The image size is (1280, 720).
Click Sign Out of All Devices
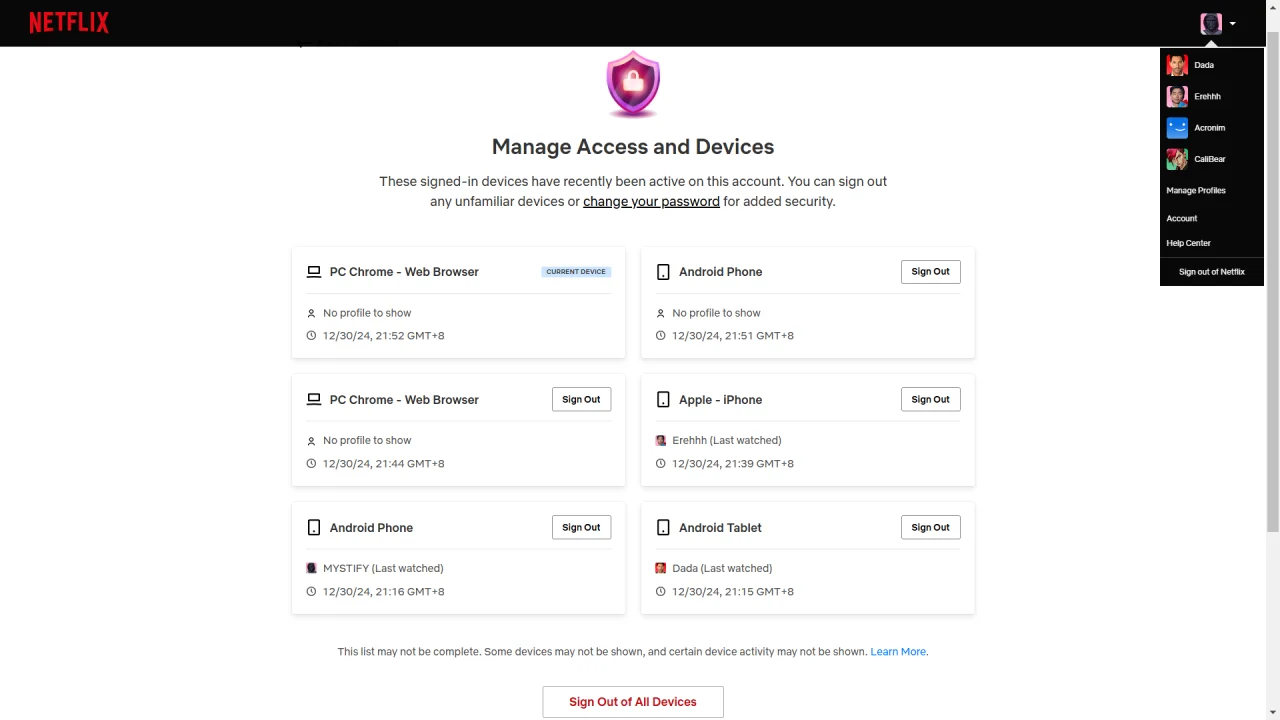coord(633,702)
